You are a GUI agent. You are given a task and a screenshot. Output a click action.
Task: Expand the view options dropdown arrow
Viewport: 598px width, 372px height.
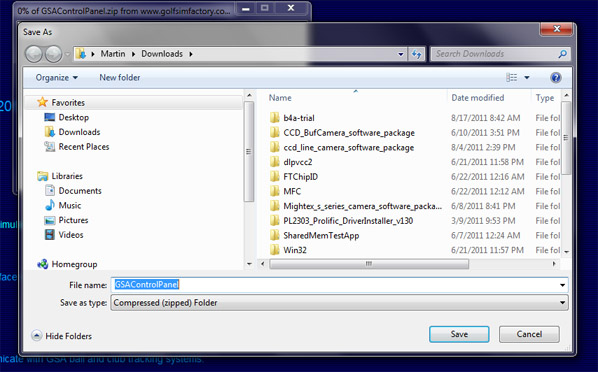(527, 77)
